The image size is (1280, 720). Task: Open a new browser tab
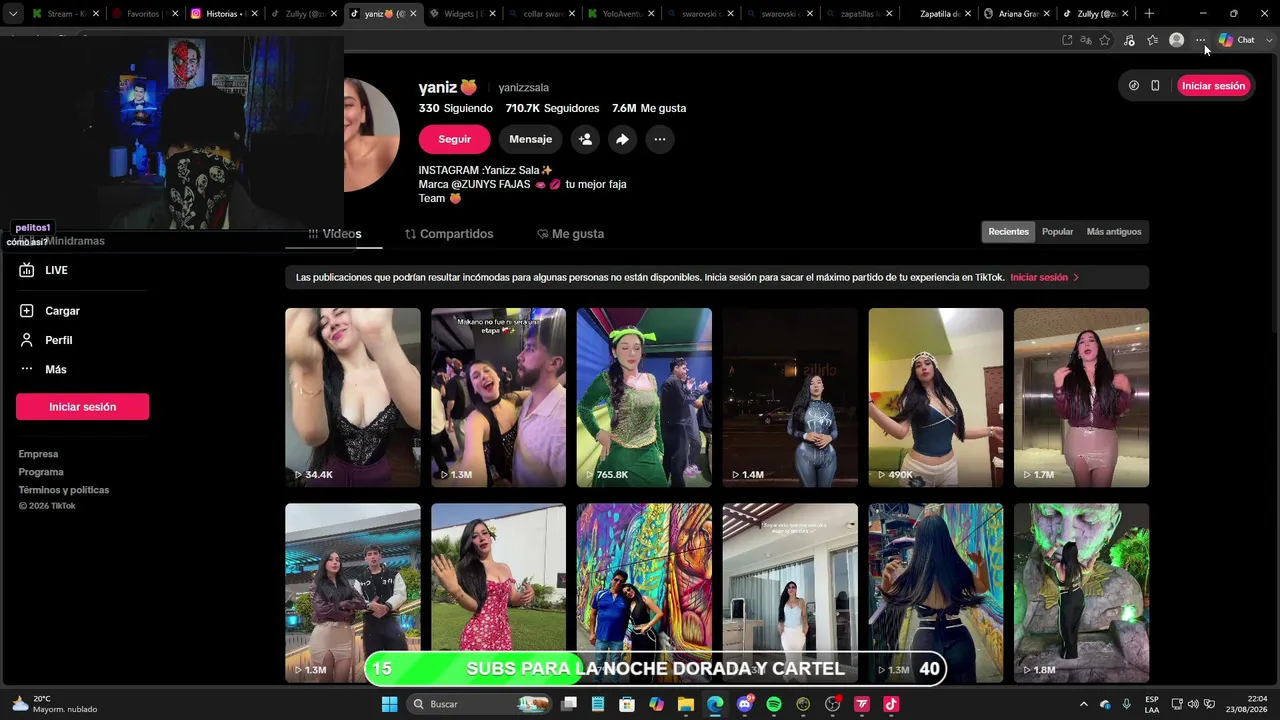[1149, 14]
